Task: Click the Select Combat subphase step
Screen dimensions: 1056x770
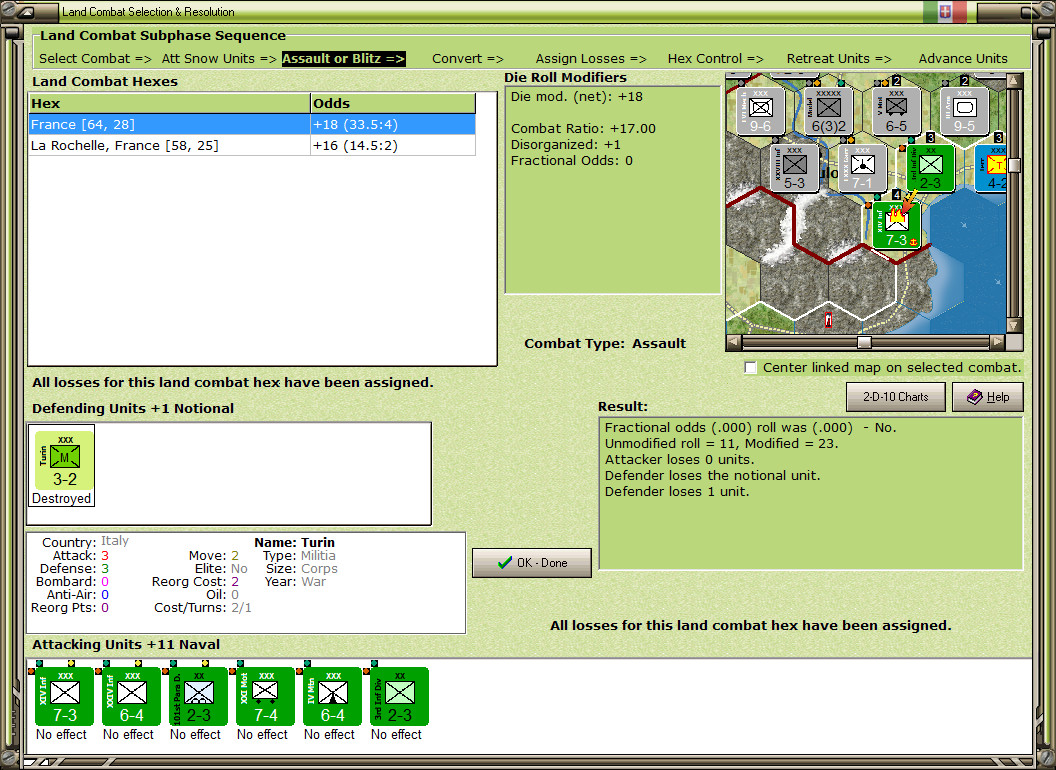Action: (x=96, y=59)
